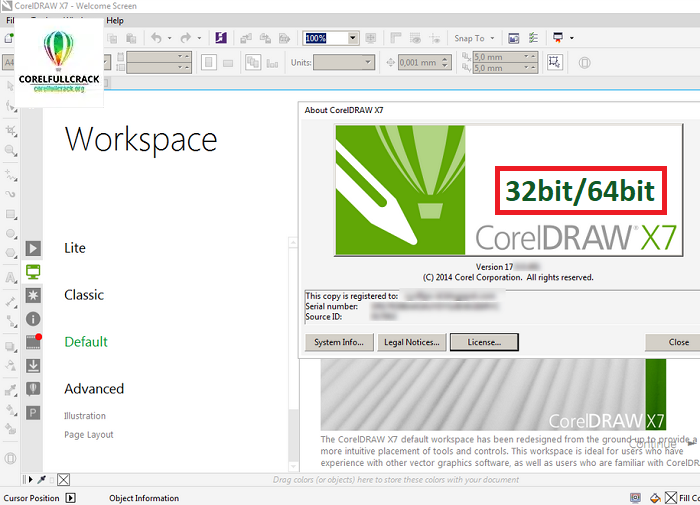Image resolution: width=700 pixels, height=505 pixels.
Task: Choose the Default workspace
Action: coord(86,342)
